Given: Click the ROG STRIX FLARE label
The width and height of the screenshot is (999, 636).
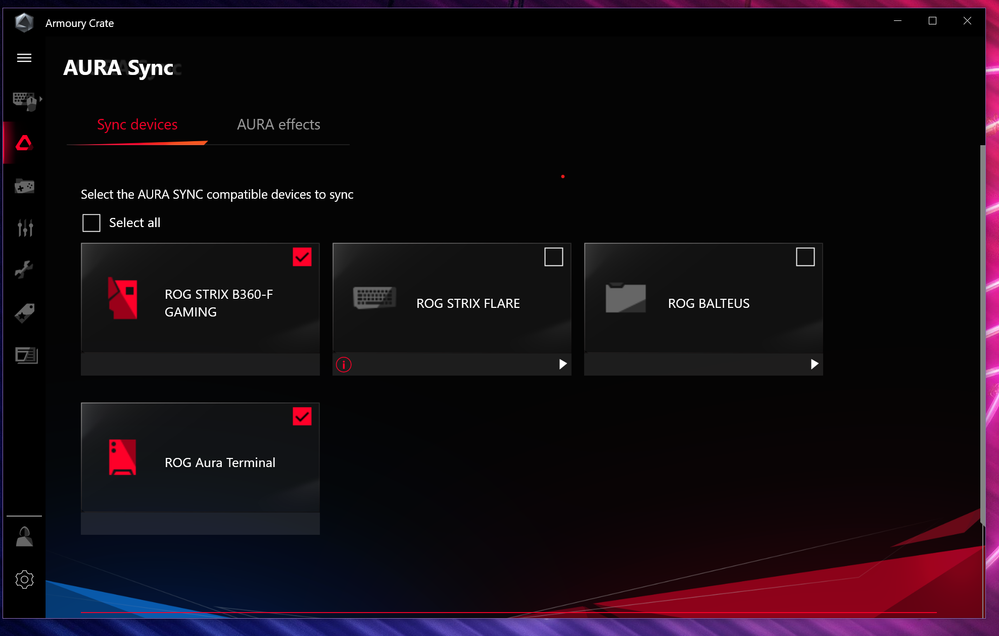Looking at the screenshot, I should click(468, 303).
